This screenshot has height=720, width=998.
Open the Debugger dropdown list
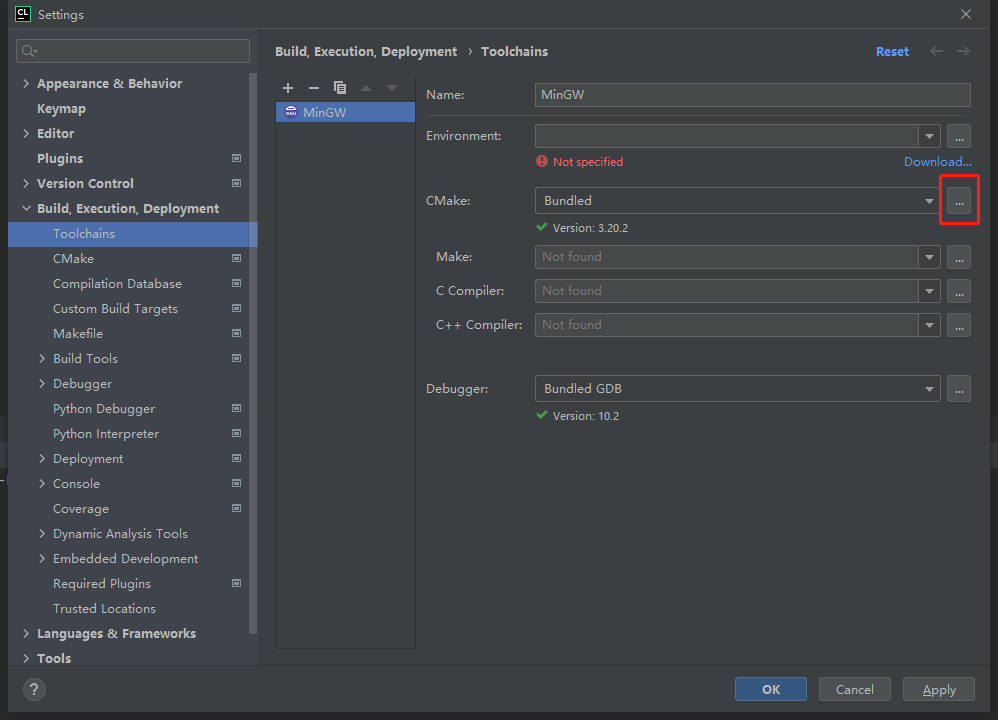pos(930,389)
